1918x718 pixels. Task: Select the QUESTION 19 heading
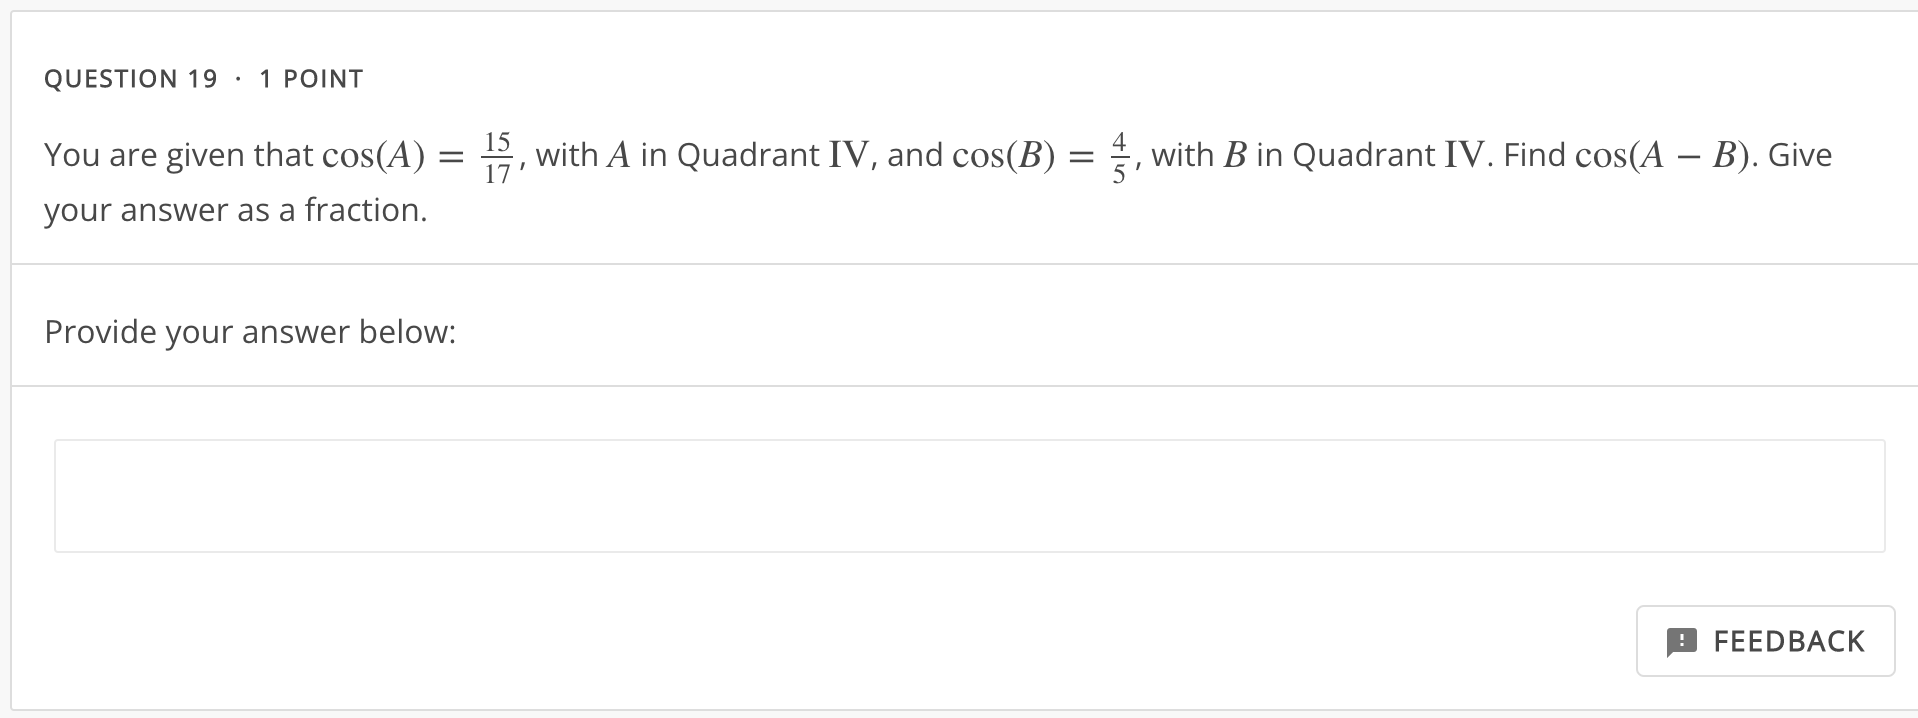point(130,78)
